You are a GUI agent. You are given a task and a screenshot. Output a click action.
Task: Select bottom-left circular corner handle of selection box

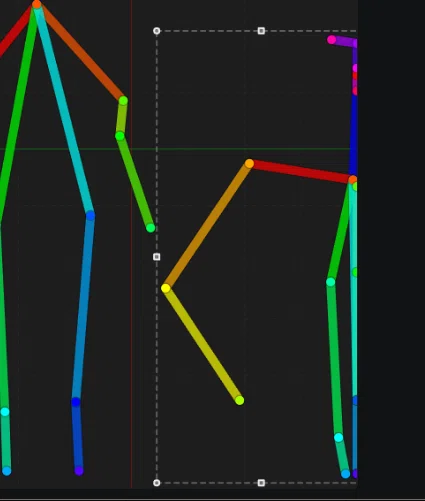[x=157, y=483]
